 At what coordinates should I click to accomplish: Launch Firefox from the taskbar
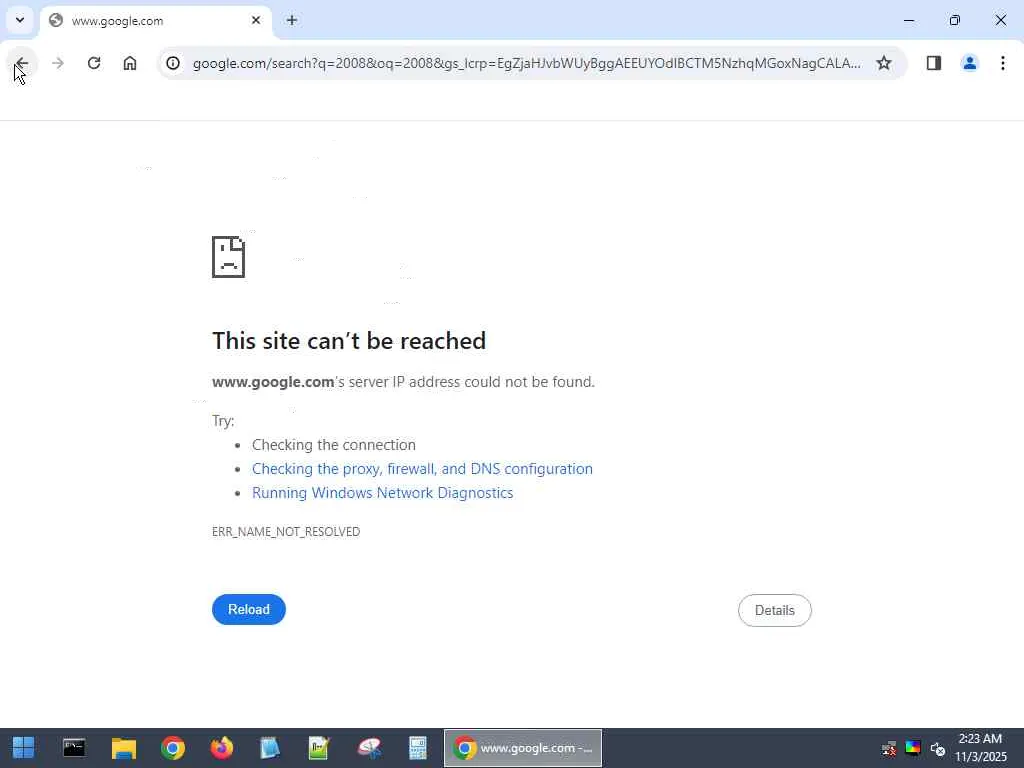coord(221,748)
